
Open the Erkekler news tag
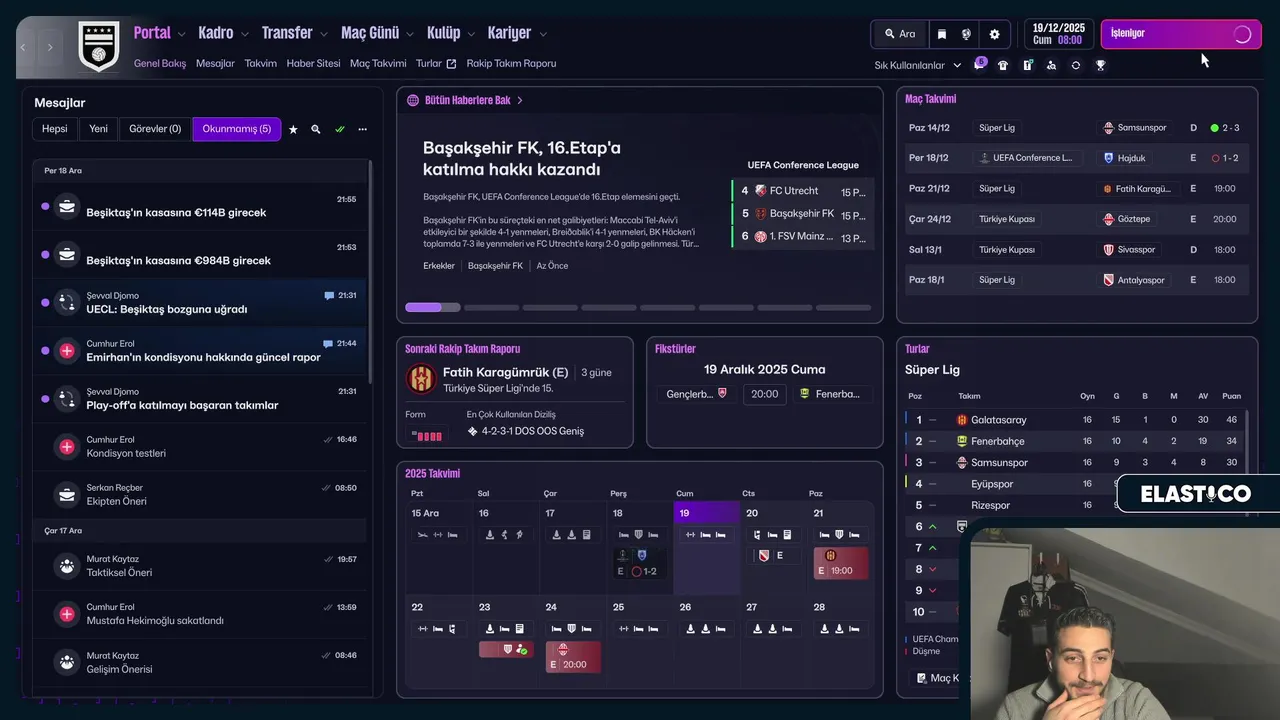(439, 266)
